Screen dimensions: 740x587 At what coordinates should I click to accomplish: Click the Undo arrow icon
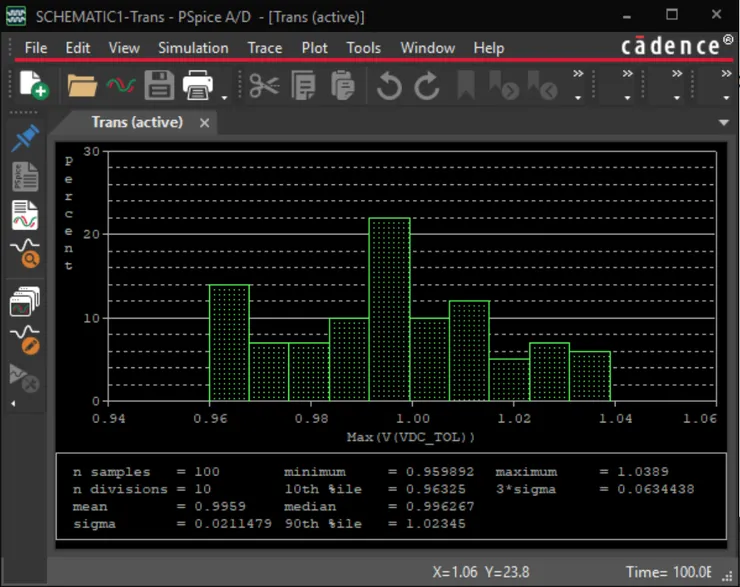point(388,86)
